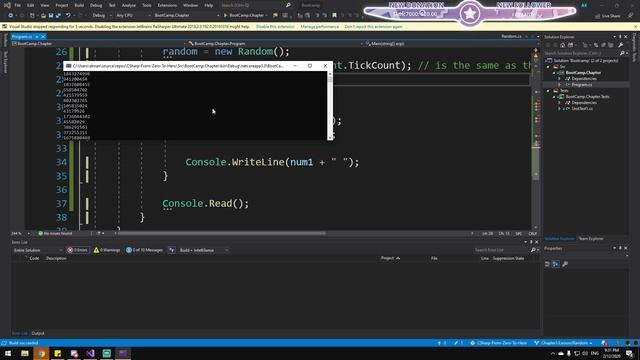The image size is (640, 360).
Task: Open the Build + IntelliSense dropdown
Action: 203,250
